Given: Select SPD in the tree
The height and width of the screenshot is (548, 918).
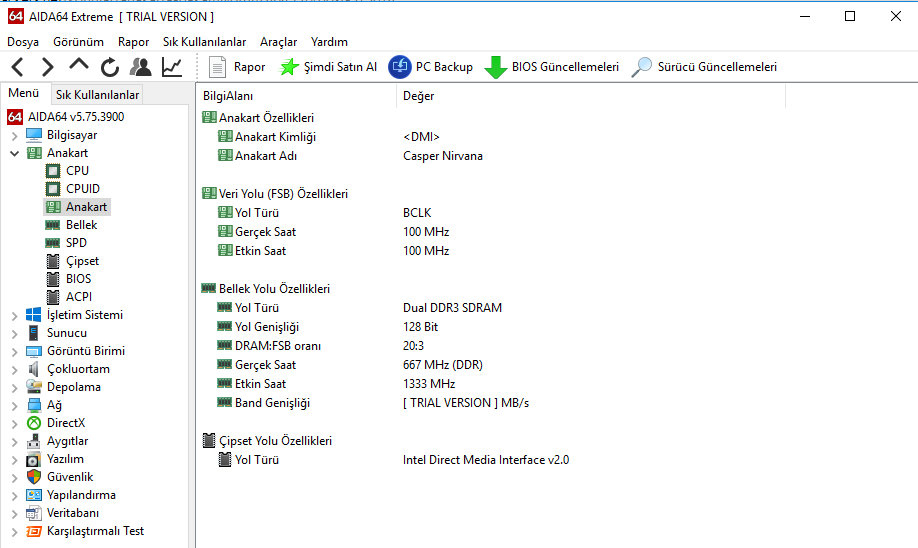Looking at the screenshot, I should coord(76,242).
